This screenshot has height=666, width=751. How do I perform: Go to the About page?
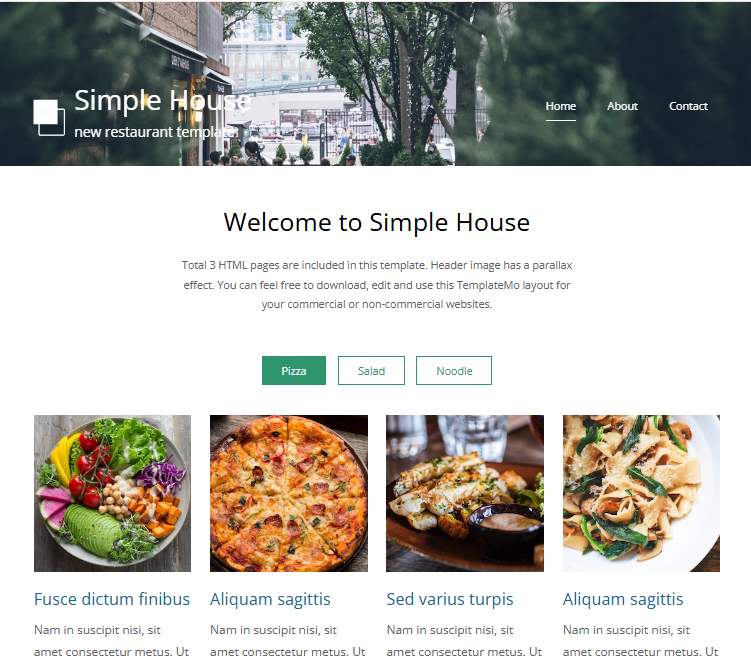click(622, 106)
